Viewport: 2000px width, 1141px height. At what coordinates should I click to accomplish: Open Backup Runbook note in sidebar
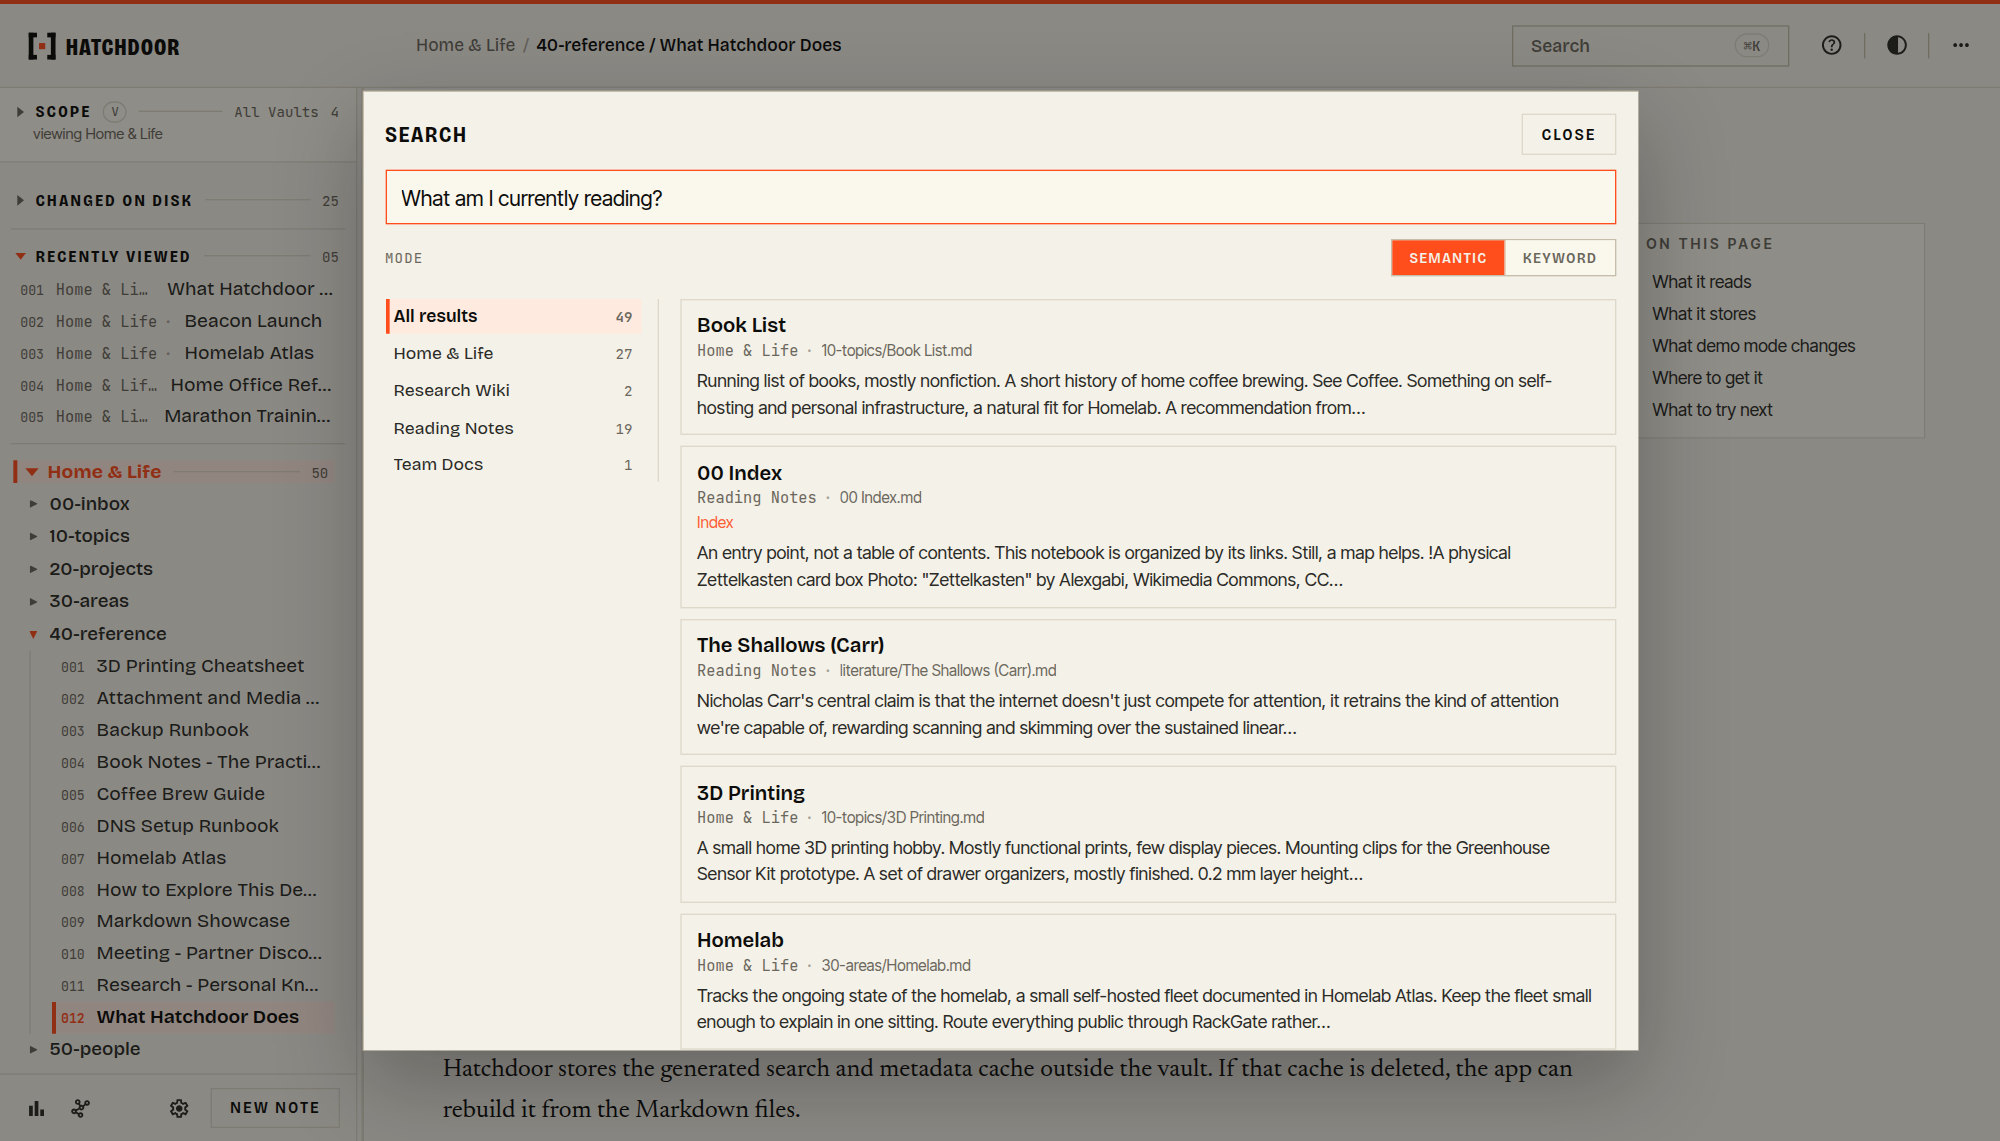(x=172, y=730)
